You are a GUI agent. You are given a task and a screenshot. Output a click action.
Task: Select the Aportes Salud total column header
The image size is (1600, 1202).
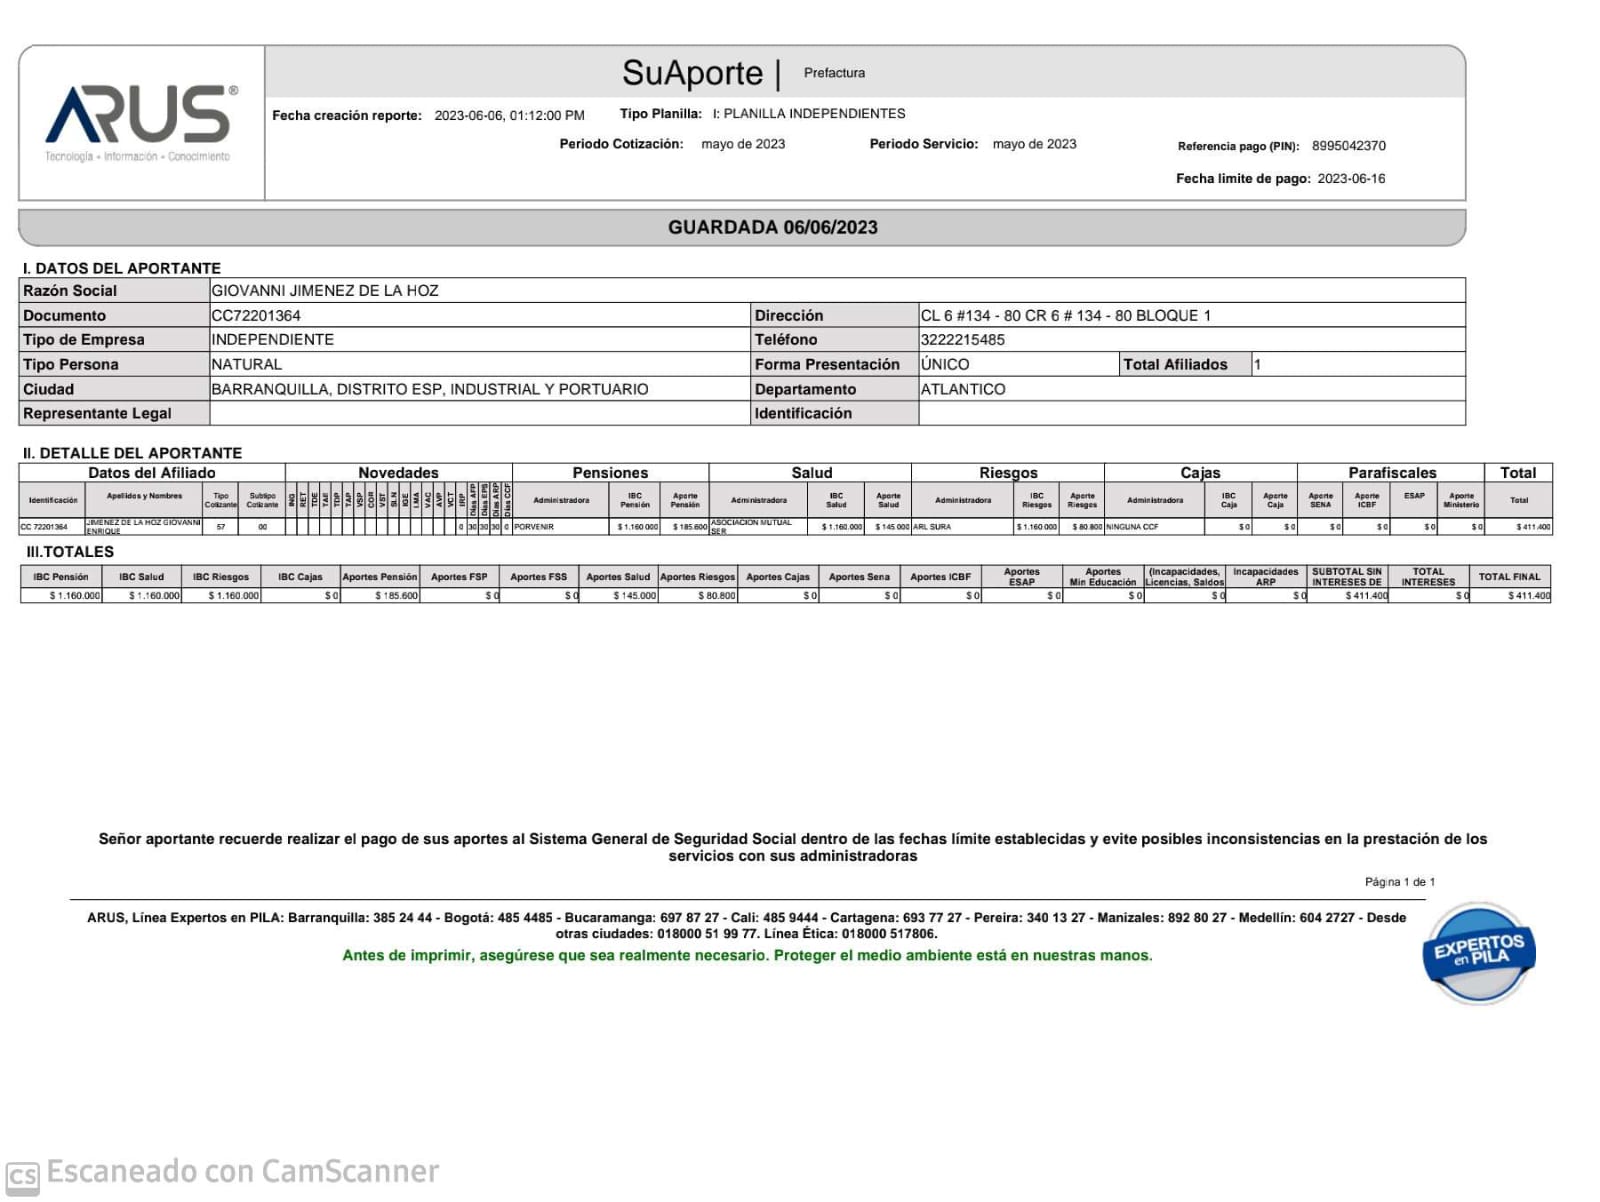click(x=618, y=577)
